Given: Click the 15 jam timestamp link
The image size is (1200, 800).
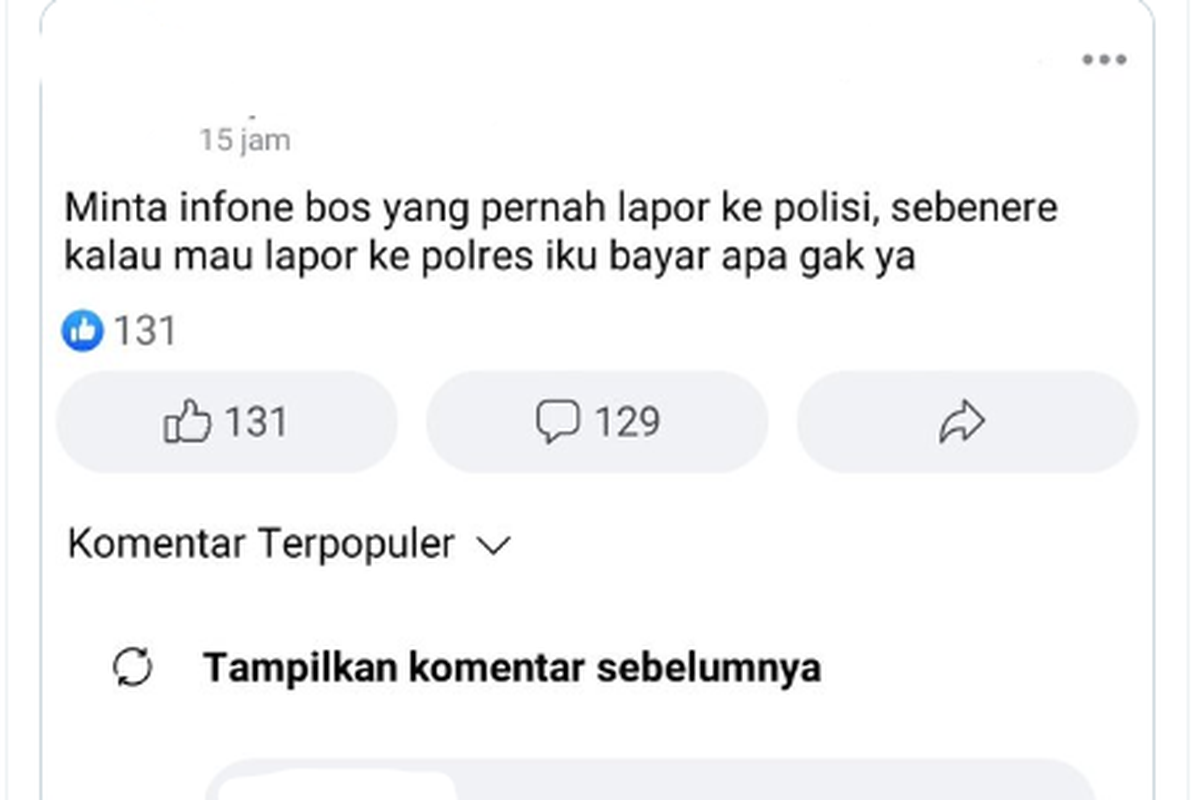Looking at the screenshot, I should (x=243, y=140).
